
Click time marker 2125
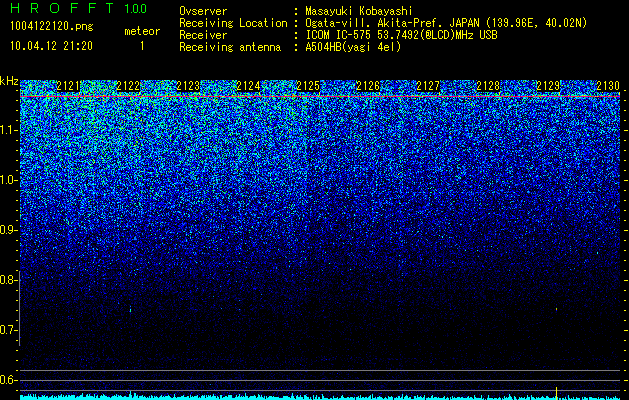coord(308,86)
